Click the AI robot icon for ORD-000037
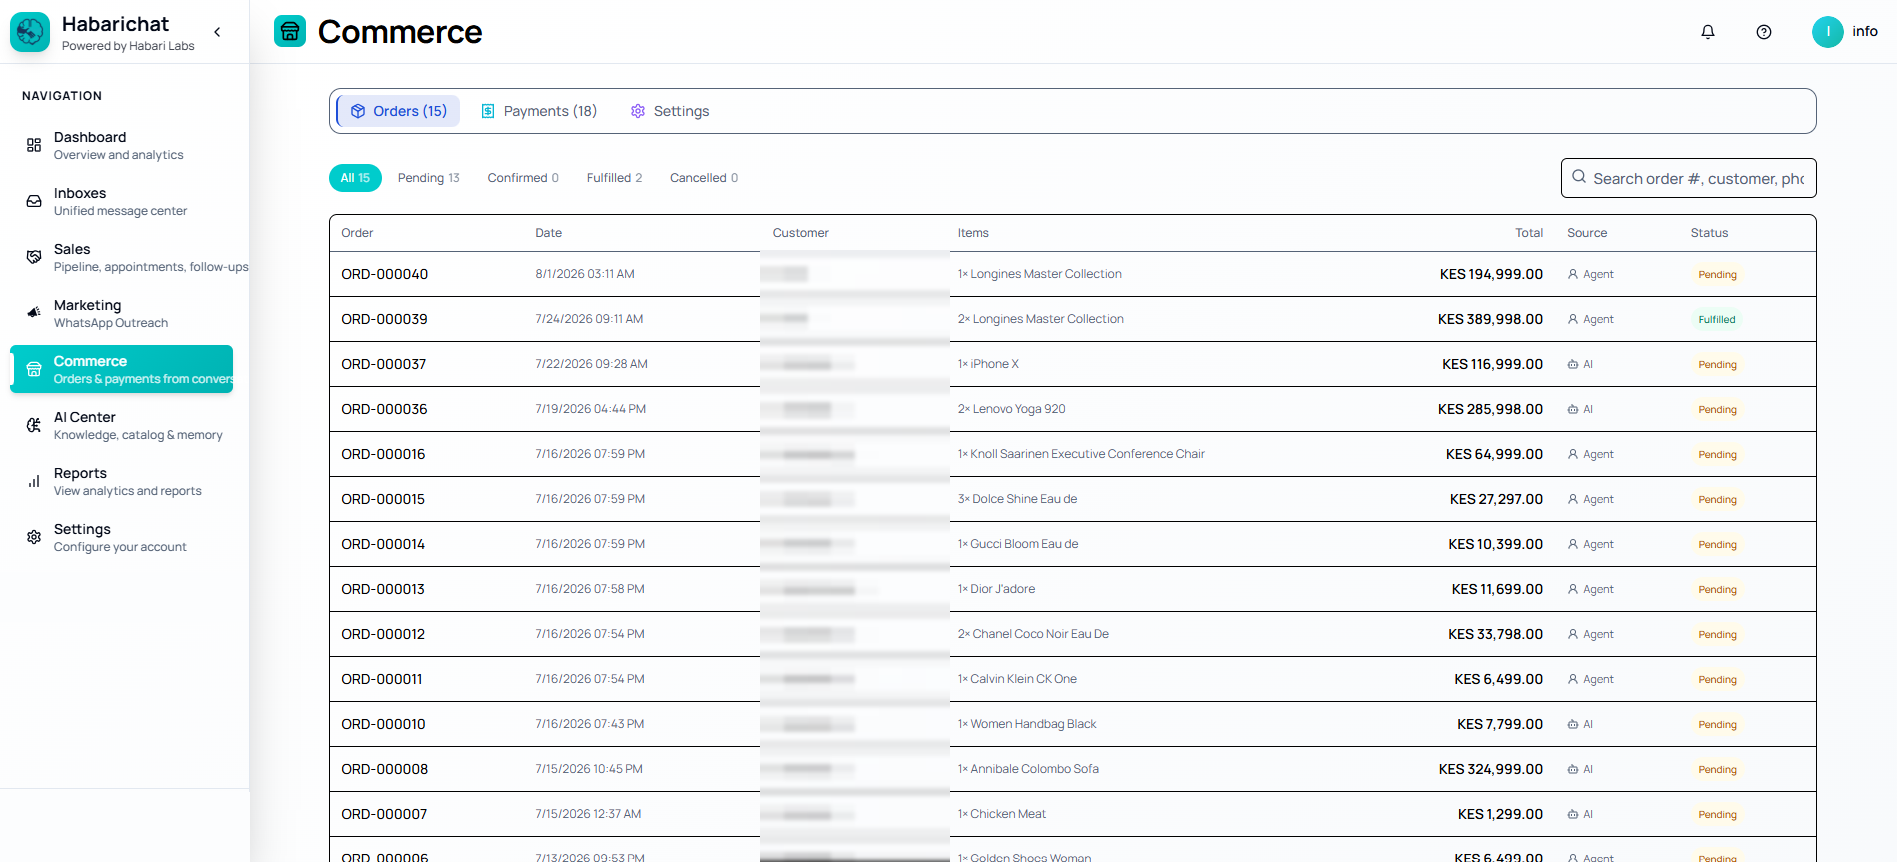The width and height of the screenshot is (1897, 862). pos(1573,364)
